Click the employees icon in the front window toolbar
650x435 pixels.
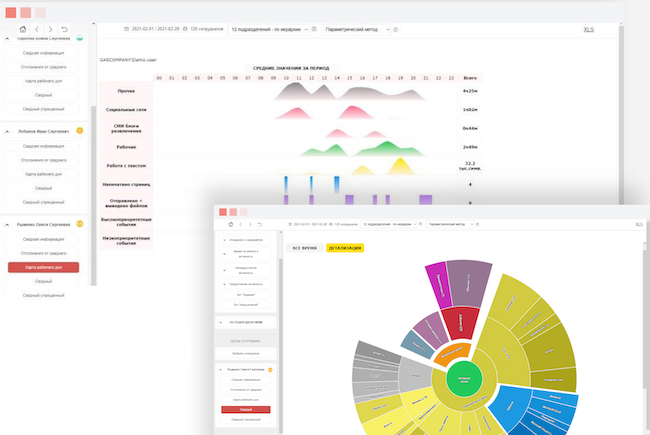pos(331,224)
